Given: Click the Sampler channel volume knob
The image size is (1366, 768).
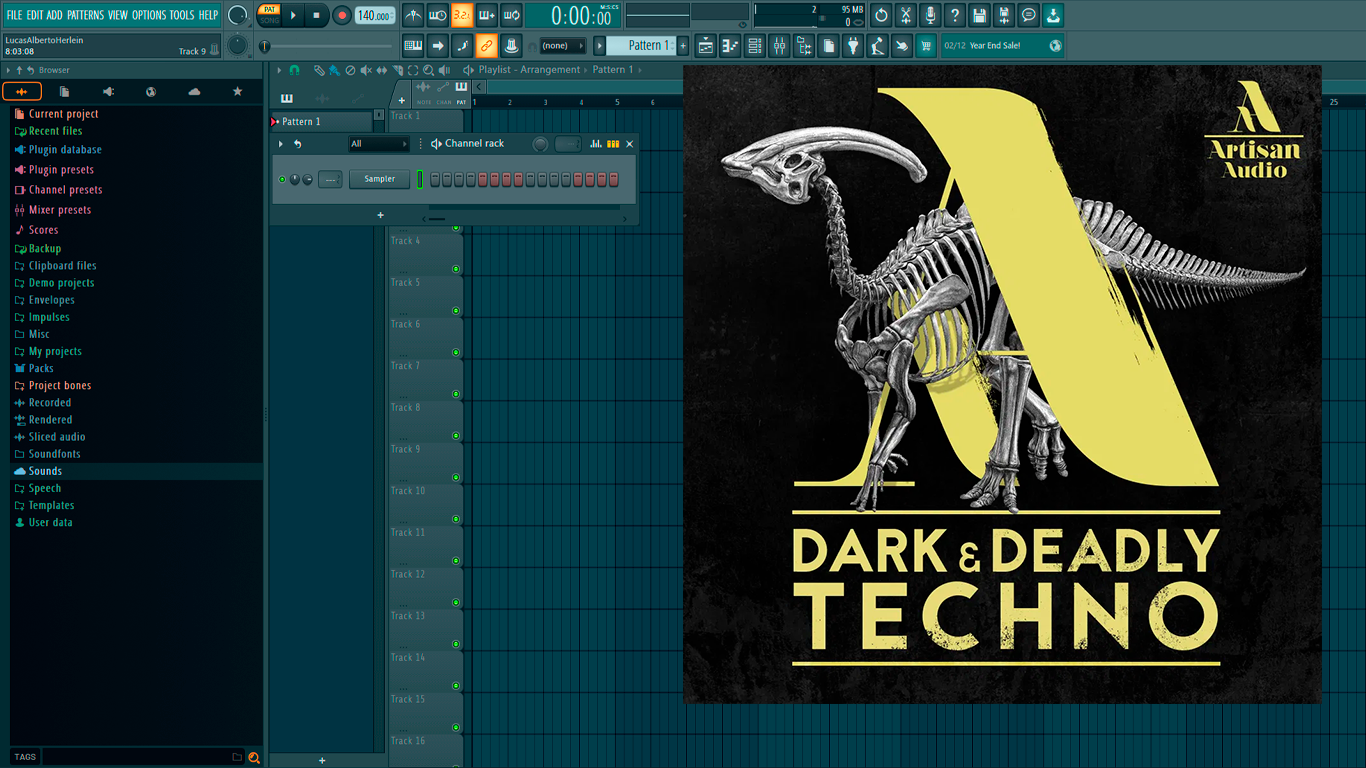Looking at the screenshot, I should 307,179.
